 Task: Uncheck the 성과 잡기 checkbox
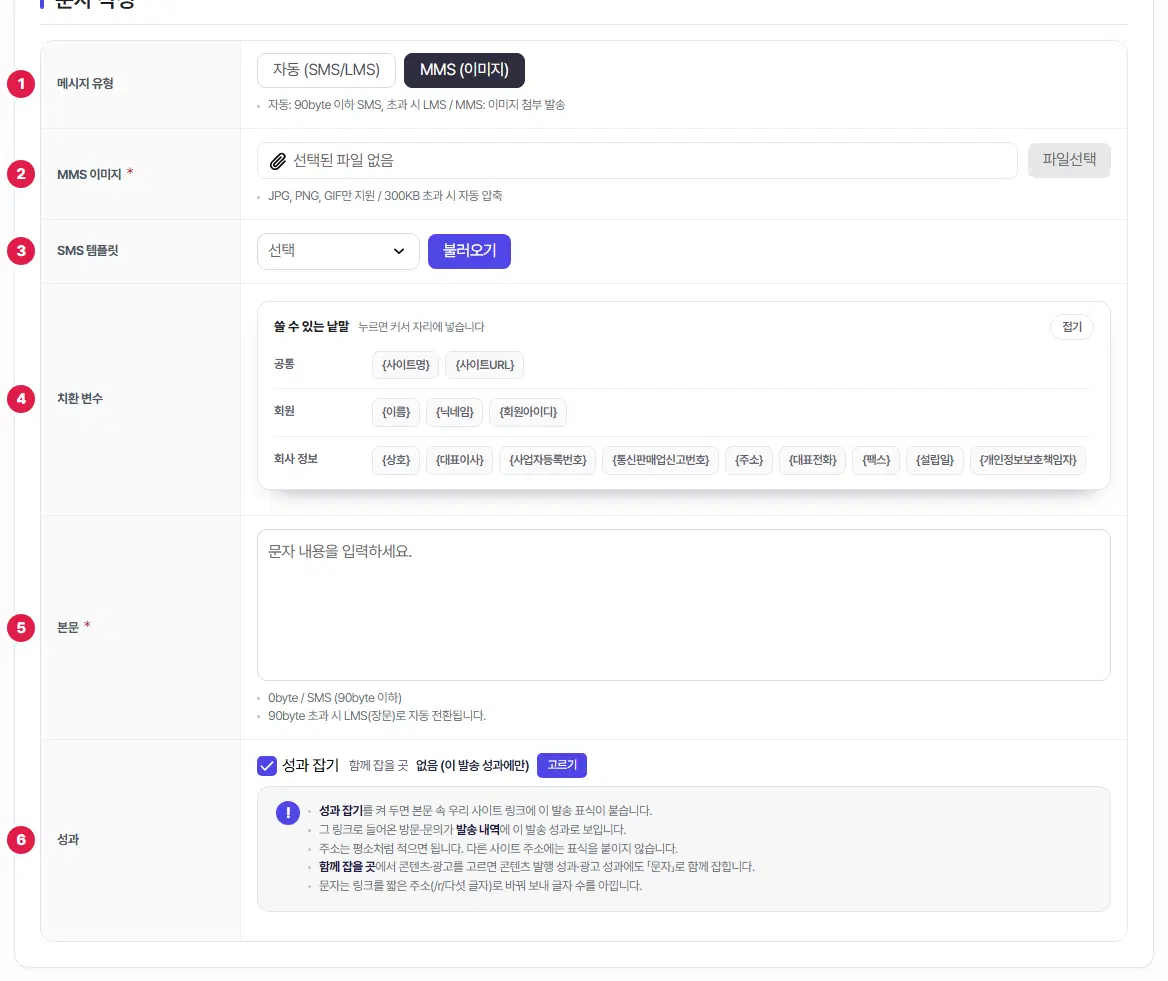coord(267,766)
